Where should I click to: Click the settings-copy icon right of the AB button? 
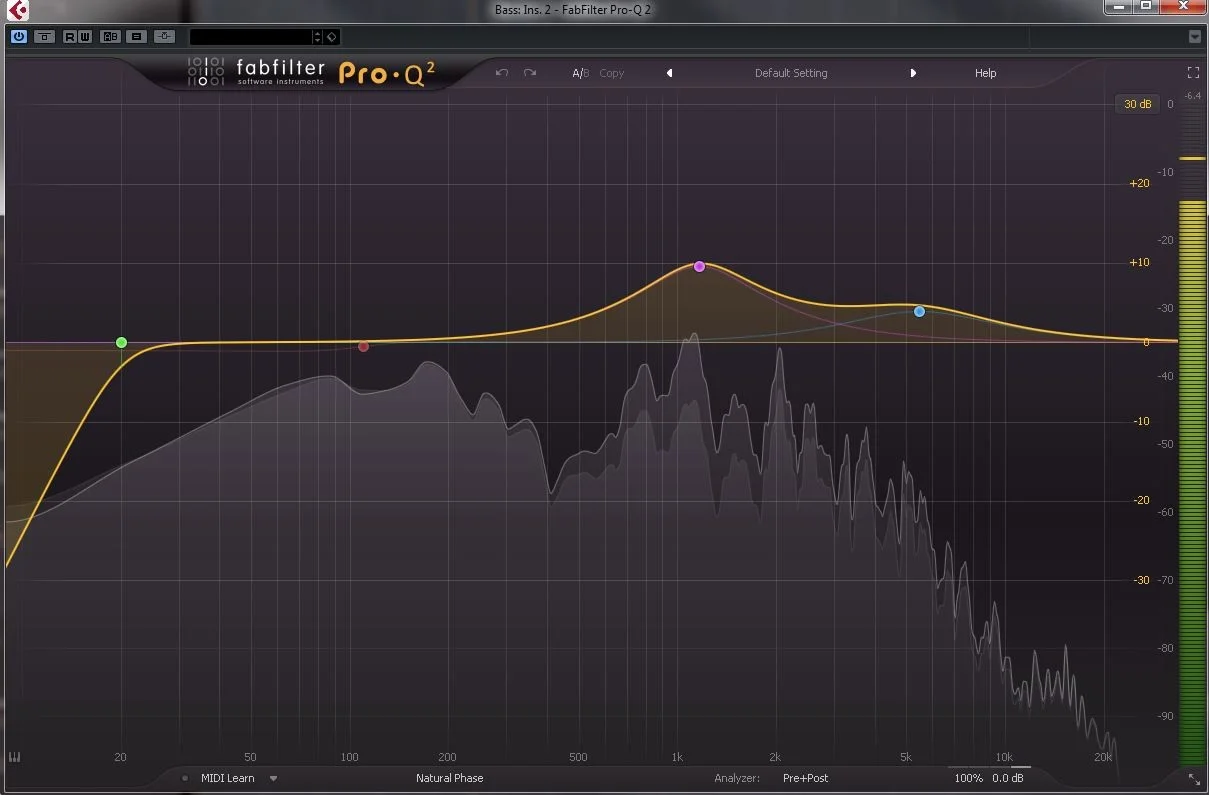click(x=137, y=37)
